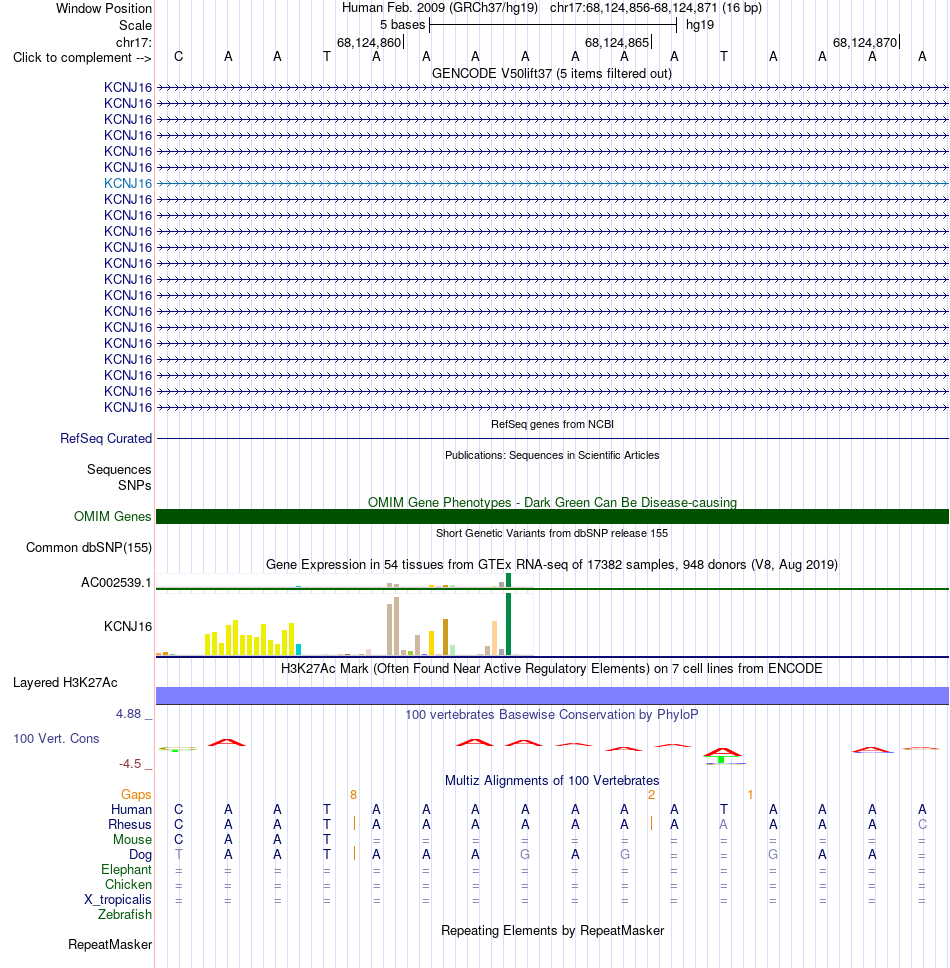
Task: Click 'RefSeq genes from NCBI' track title
Action: (x=552, y=424)
